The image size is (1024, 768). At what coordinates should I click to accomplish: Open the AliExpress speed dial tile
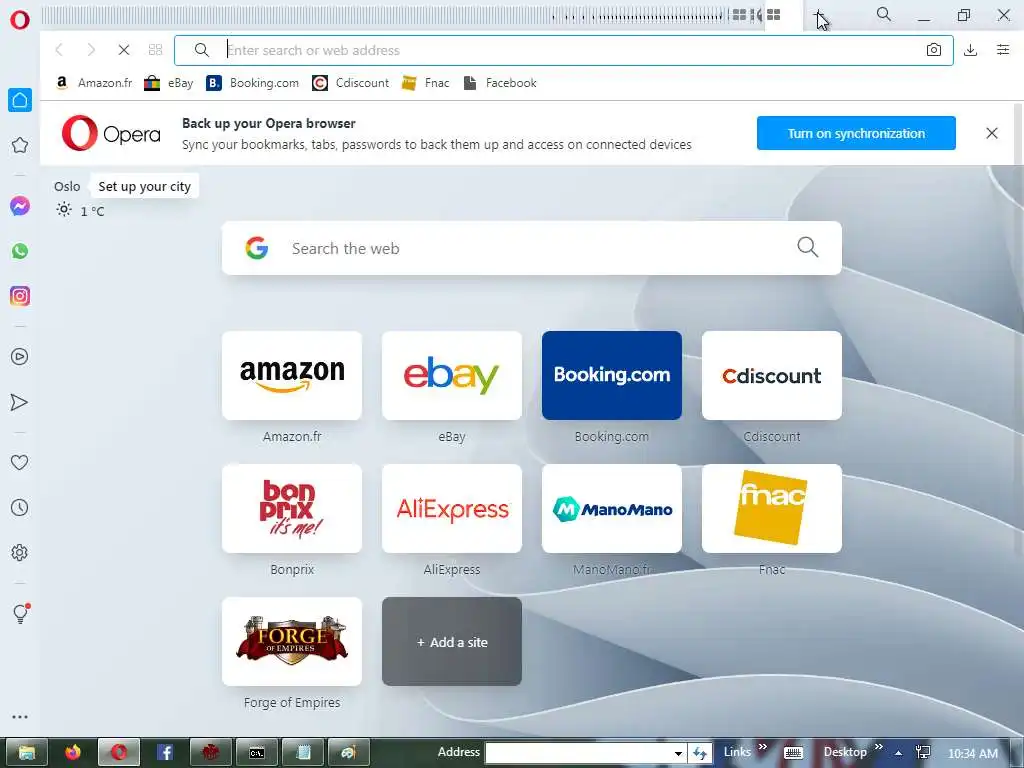(452, 509)
